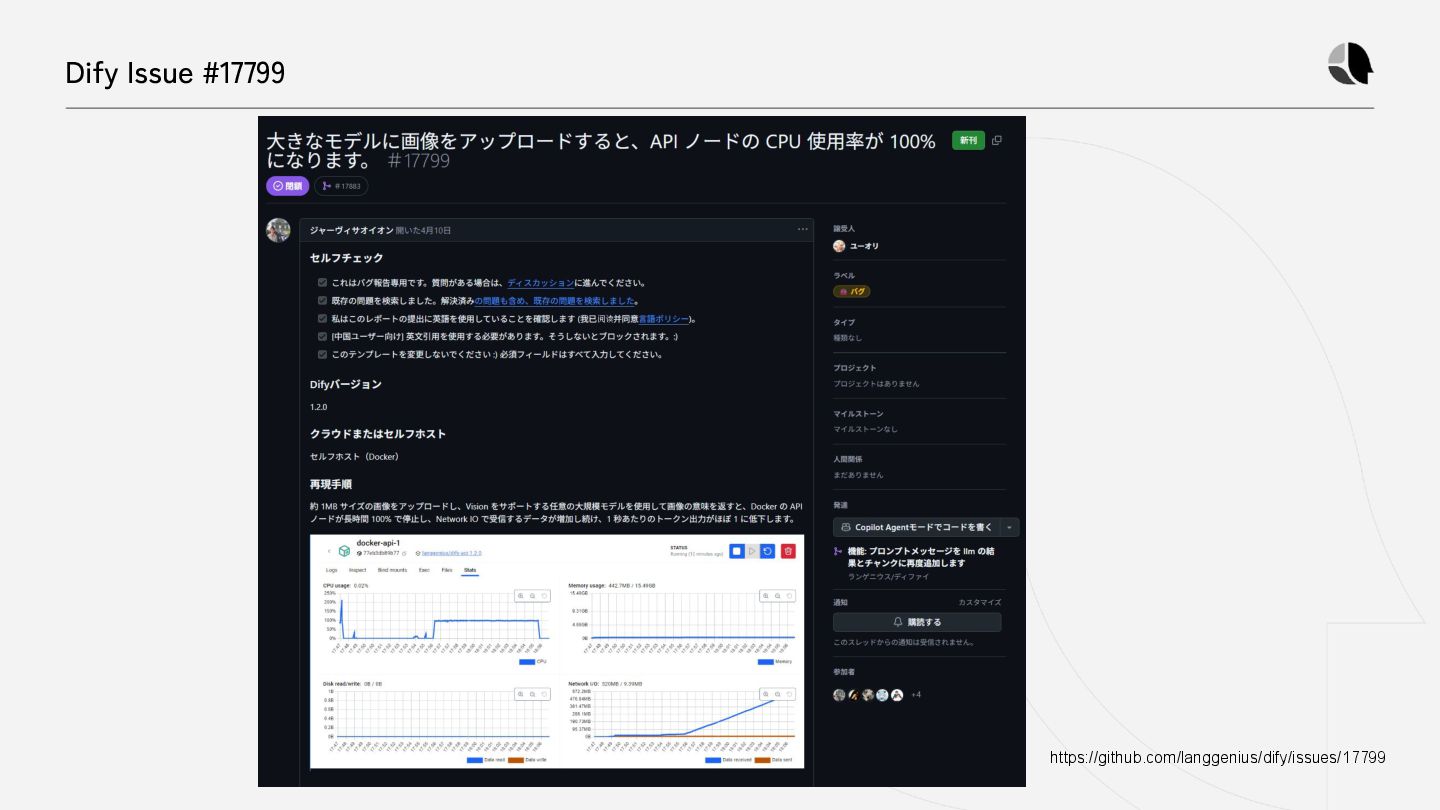Click the purple 問題 status badge
This screenshot has height=810, width=1440.
click(x=287, y=186)
